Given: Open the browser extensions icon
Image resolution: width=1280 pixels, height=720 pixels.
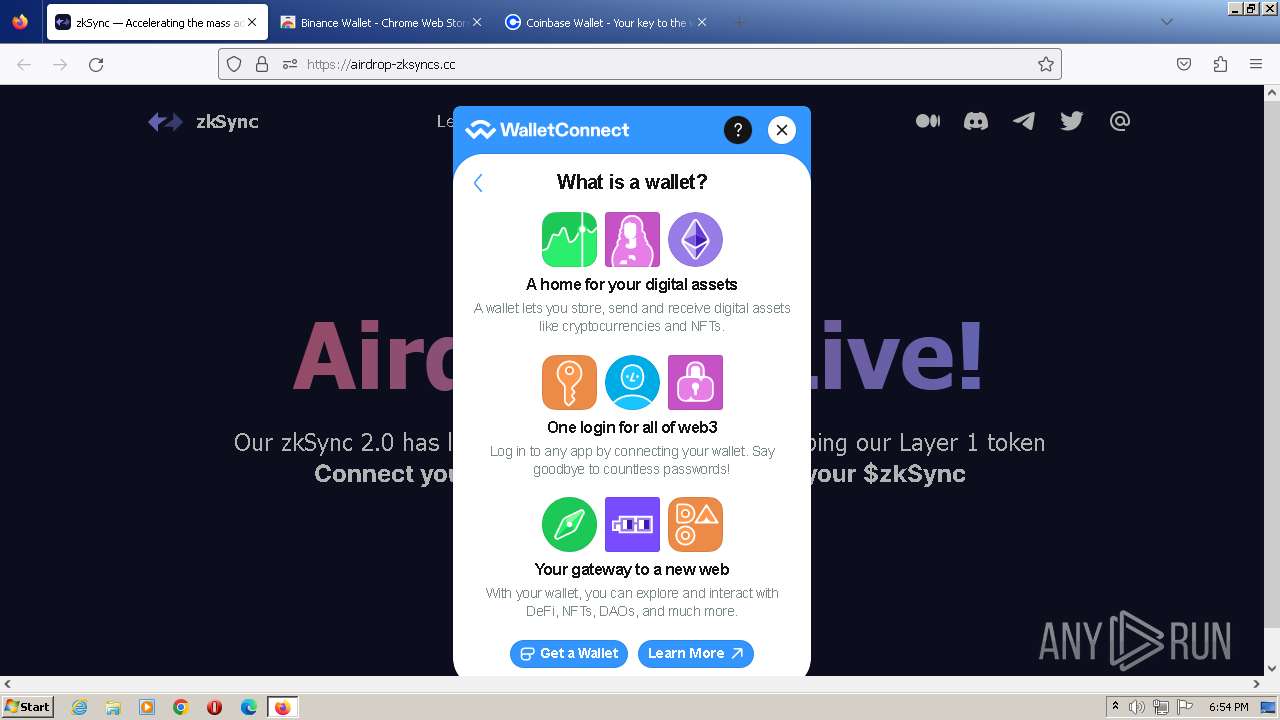Looking at the screenshot, I should 1220,64.
